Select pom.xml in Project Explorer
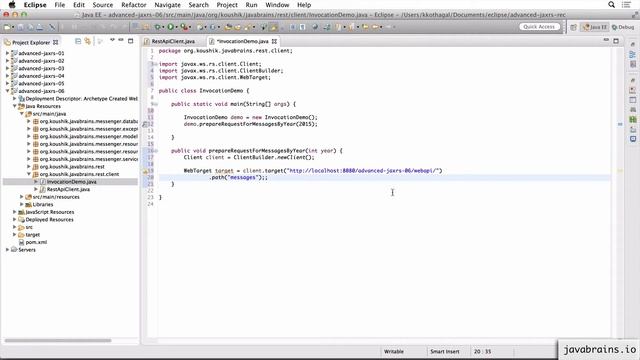The height and width of the screenshot is (360, 640). [x=36, y=242]
